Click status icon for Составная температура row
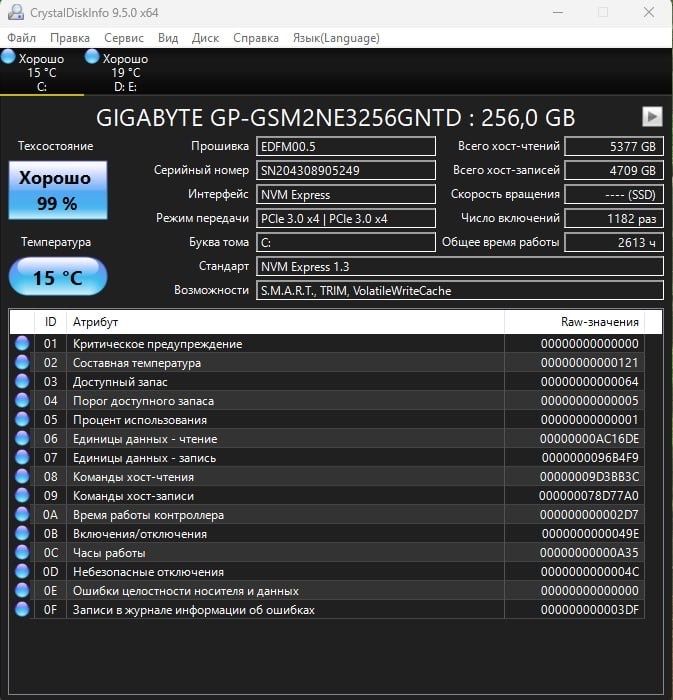The height and width of the screenshot is (700, 673). click(22, 362)
